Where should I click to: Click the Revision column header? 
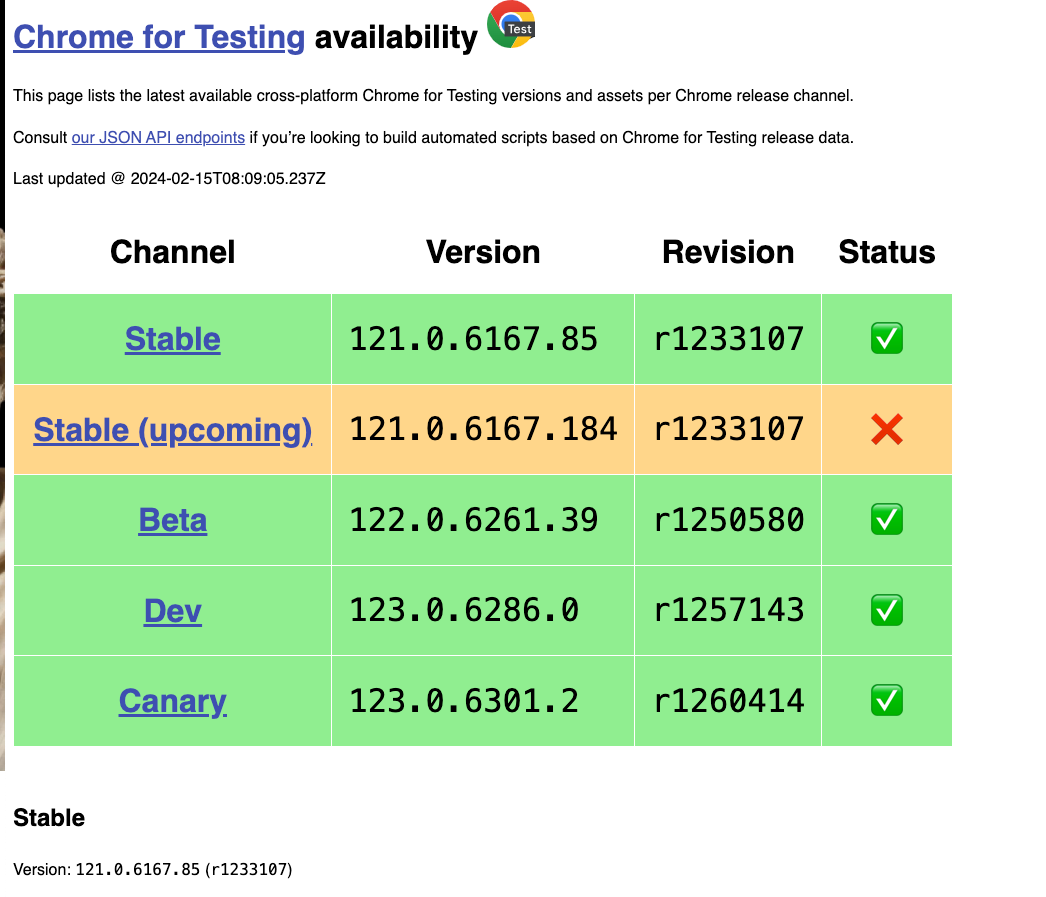728,252
